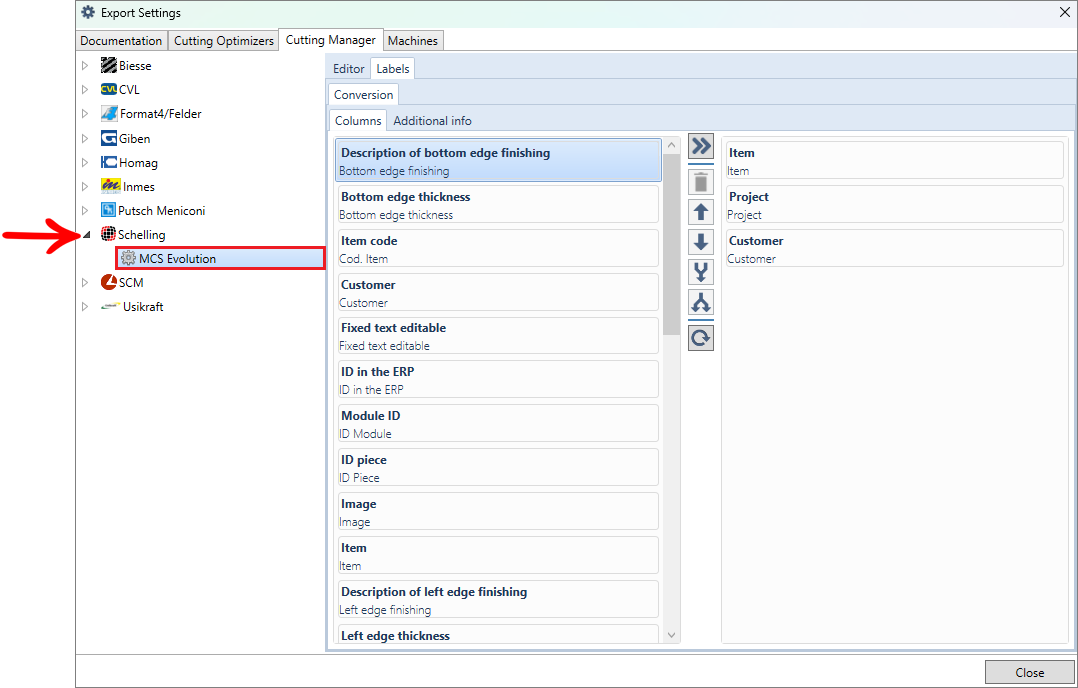
Task: Click column list scrollbar up arrow
Action: click(x=672, y=145)
